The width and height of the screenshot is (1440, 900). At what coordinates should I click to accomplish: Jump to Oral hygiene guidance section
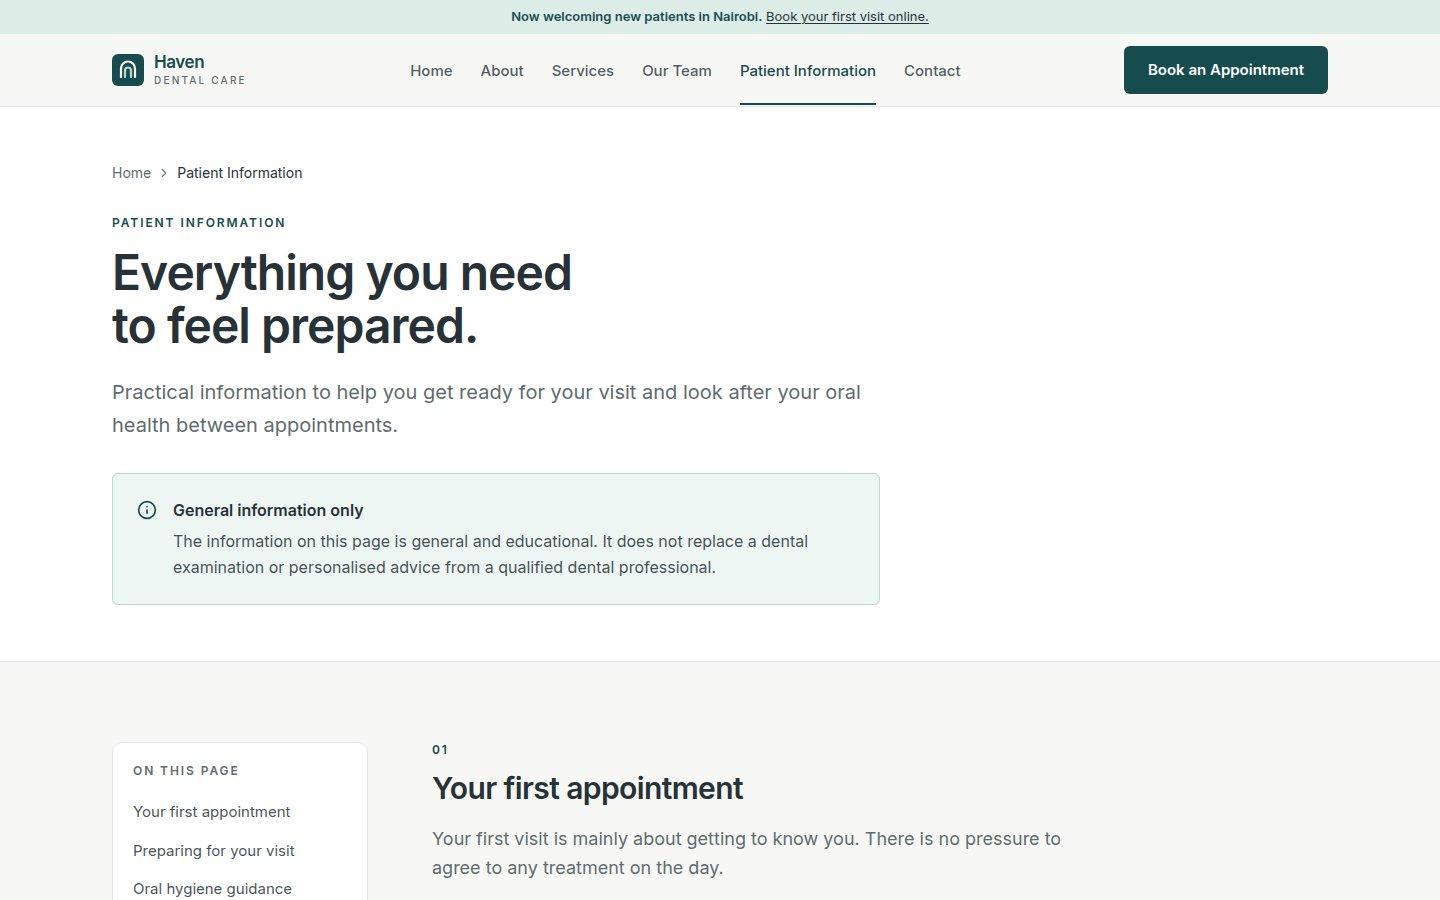click(x=212, y=889)
